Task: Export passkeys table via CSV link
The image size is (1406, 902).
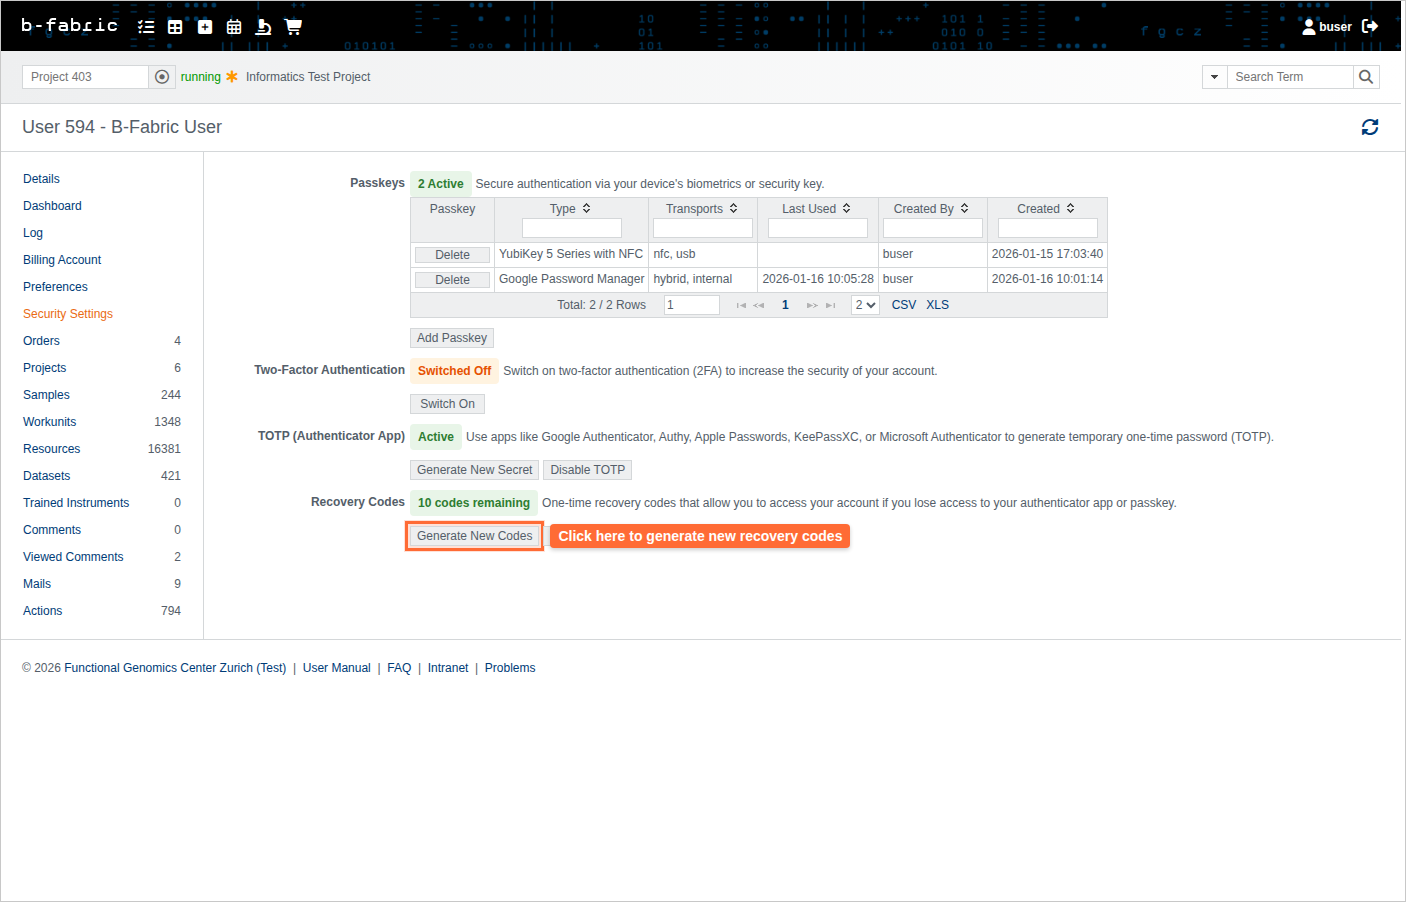Action: tap(903, 305)
